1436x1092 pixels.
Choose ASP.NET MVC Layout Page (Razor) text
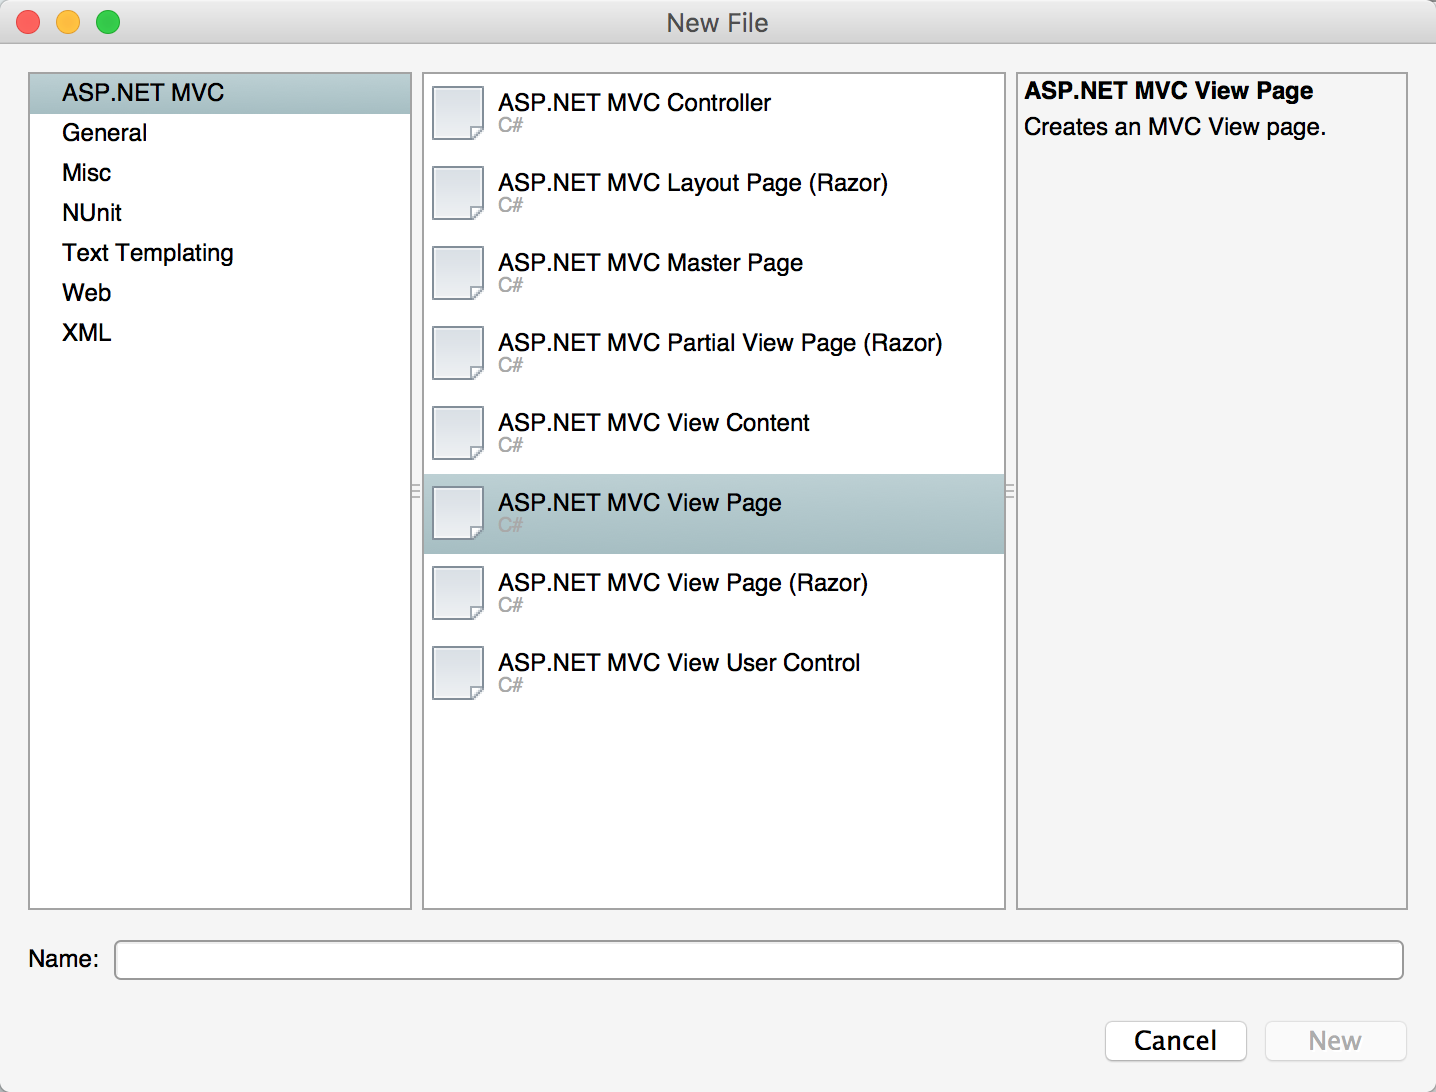(x=693, y=183)
